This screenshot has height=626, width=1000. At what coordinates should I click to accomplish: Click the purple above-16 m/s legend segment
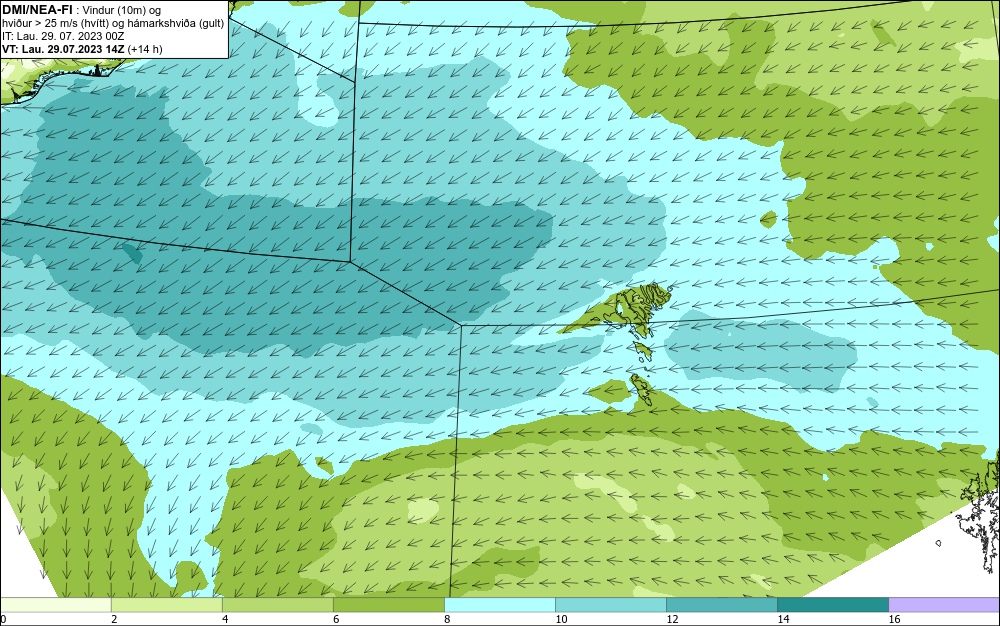click(x=944, y=605)
